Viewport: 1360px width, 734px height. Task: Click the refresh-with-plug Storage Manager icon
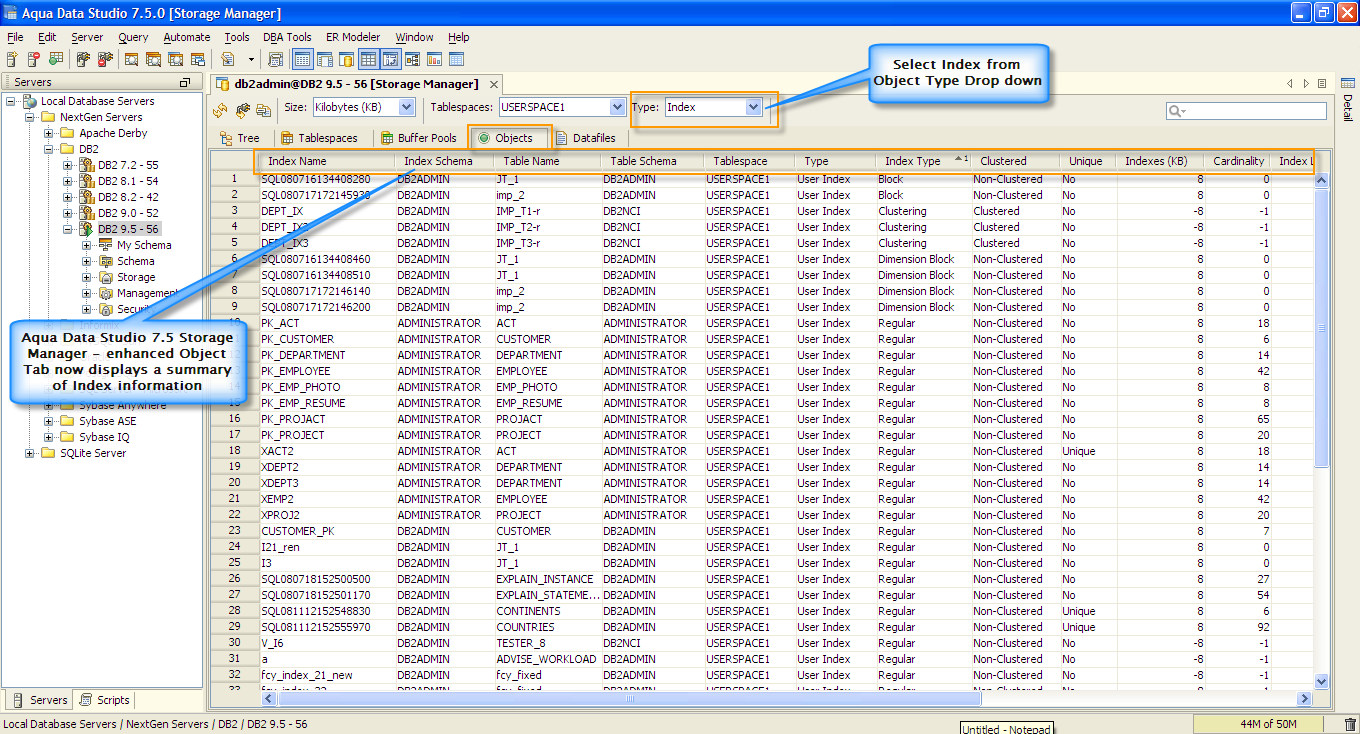coord(242,110)
